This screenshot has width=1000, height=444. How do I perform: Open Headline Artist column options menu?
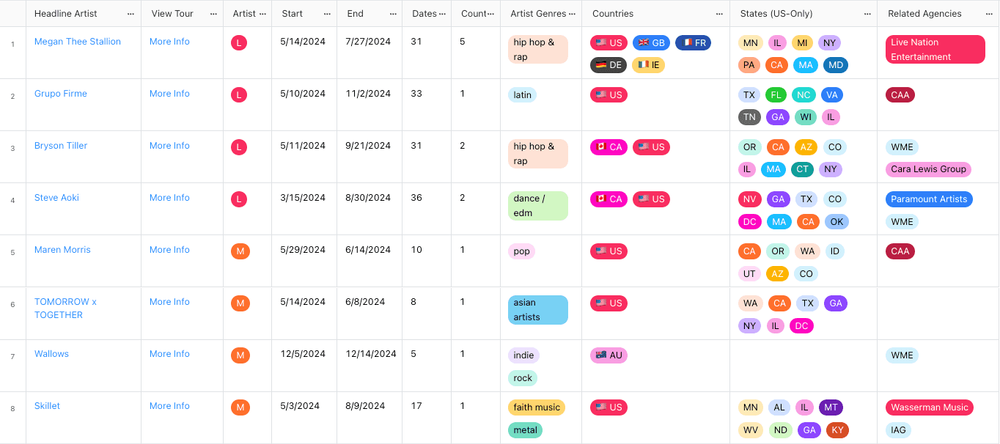(131, 13)
